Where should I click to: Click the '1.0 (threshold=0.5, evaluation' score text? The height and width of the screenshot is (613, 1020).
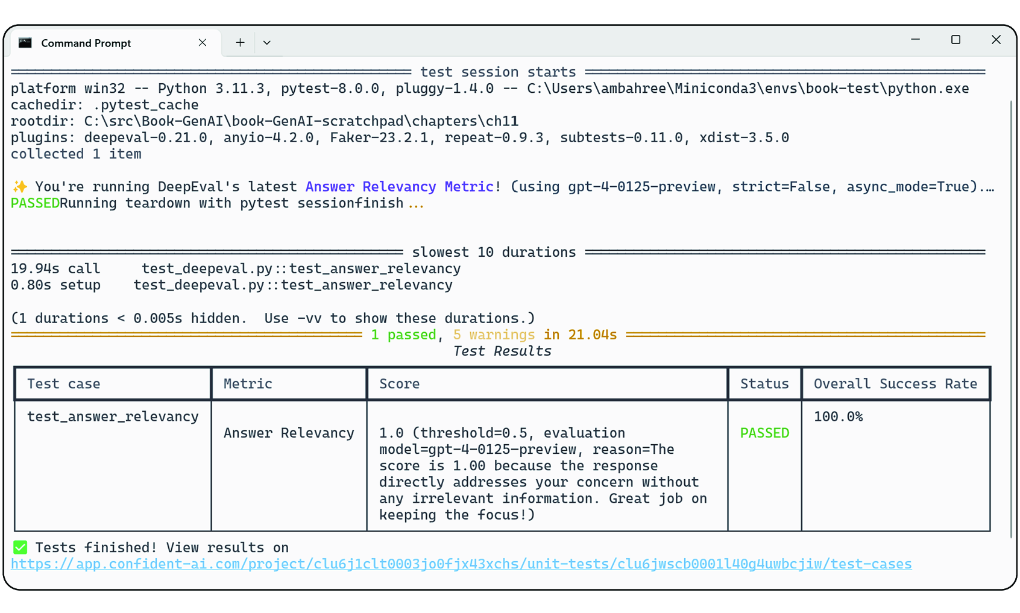click(502, 433)
